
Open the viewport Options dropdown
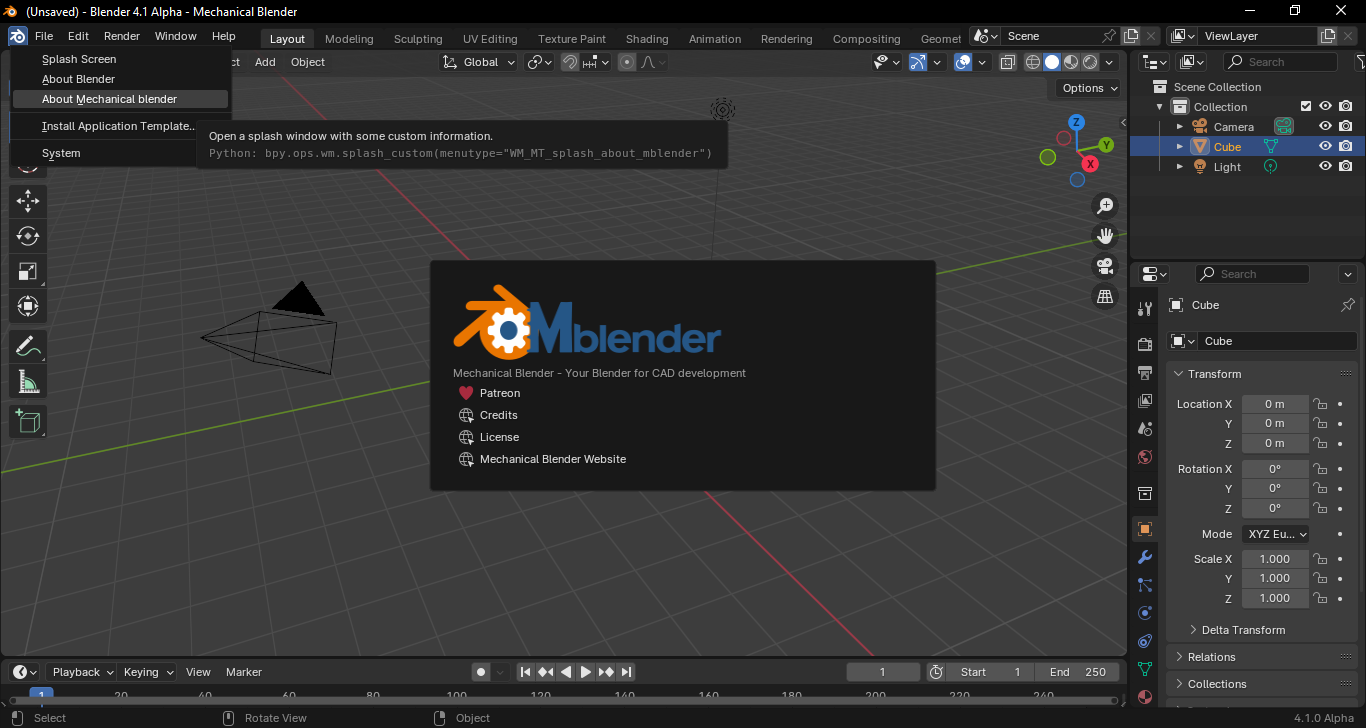(1089, 88)
